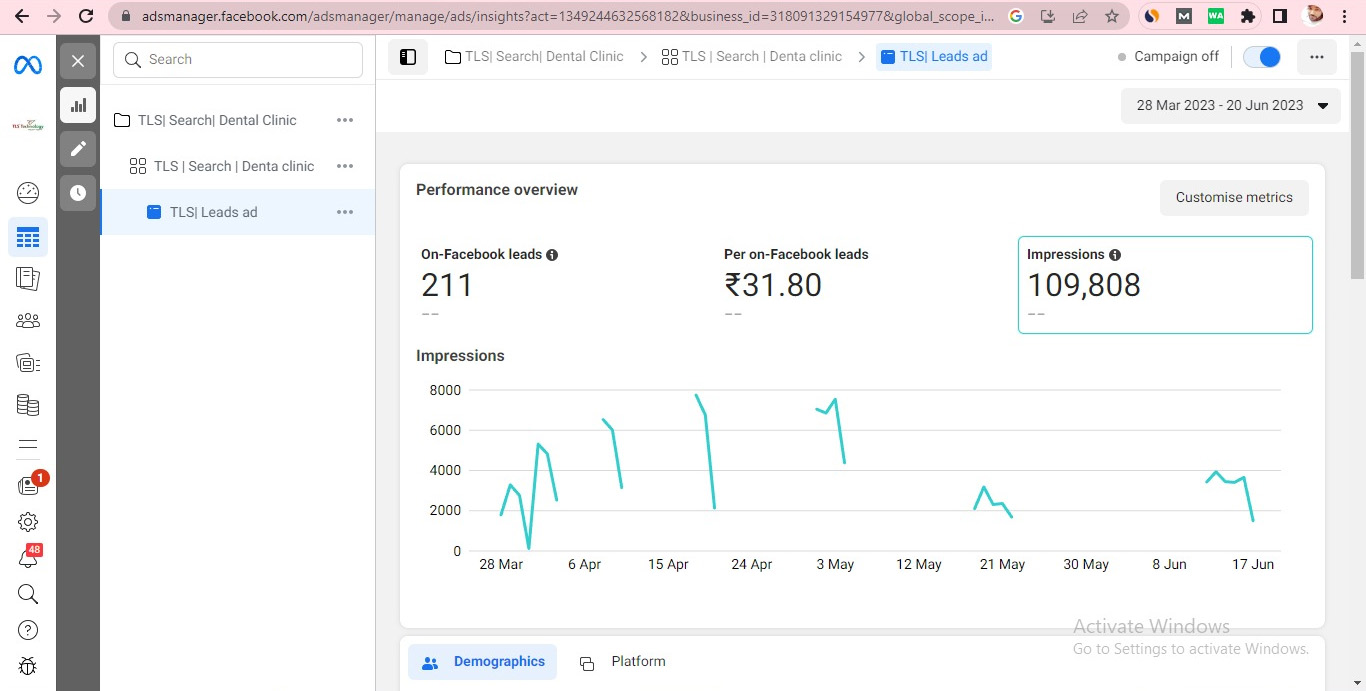The width and height of the screenshot is (1366, 691).
Task: Open the charts view icon
Action: pos(78,105)
